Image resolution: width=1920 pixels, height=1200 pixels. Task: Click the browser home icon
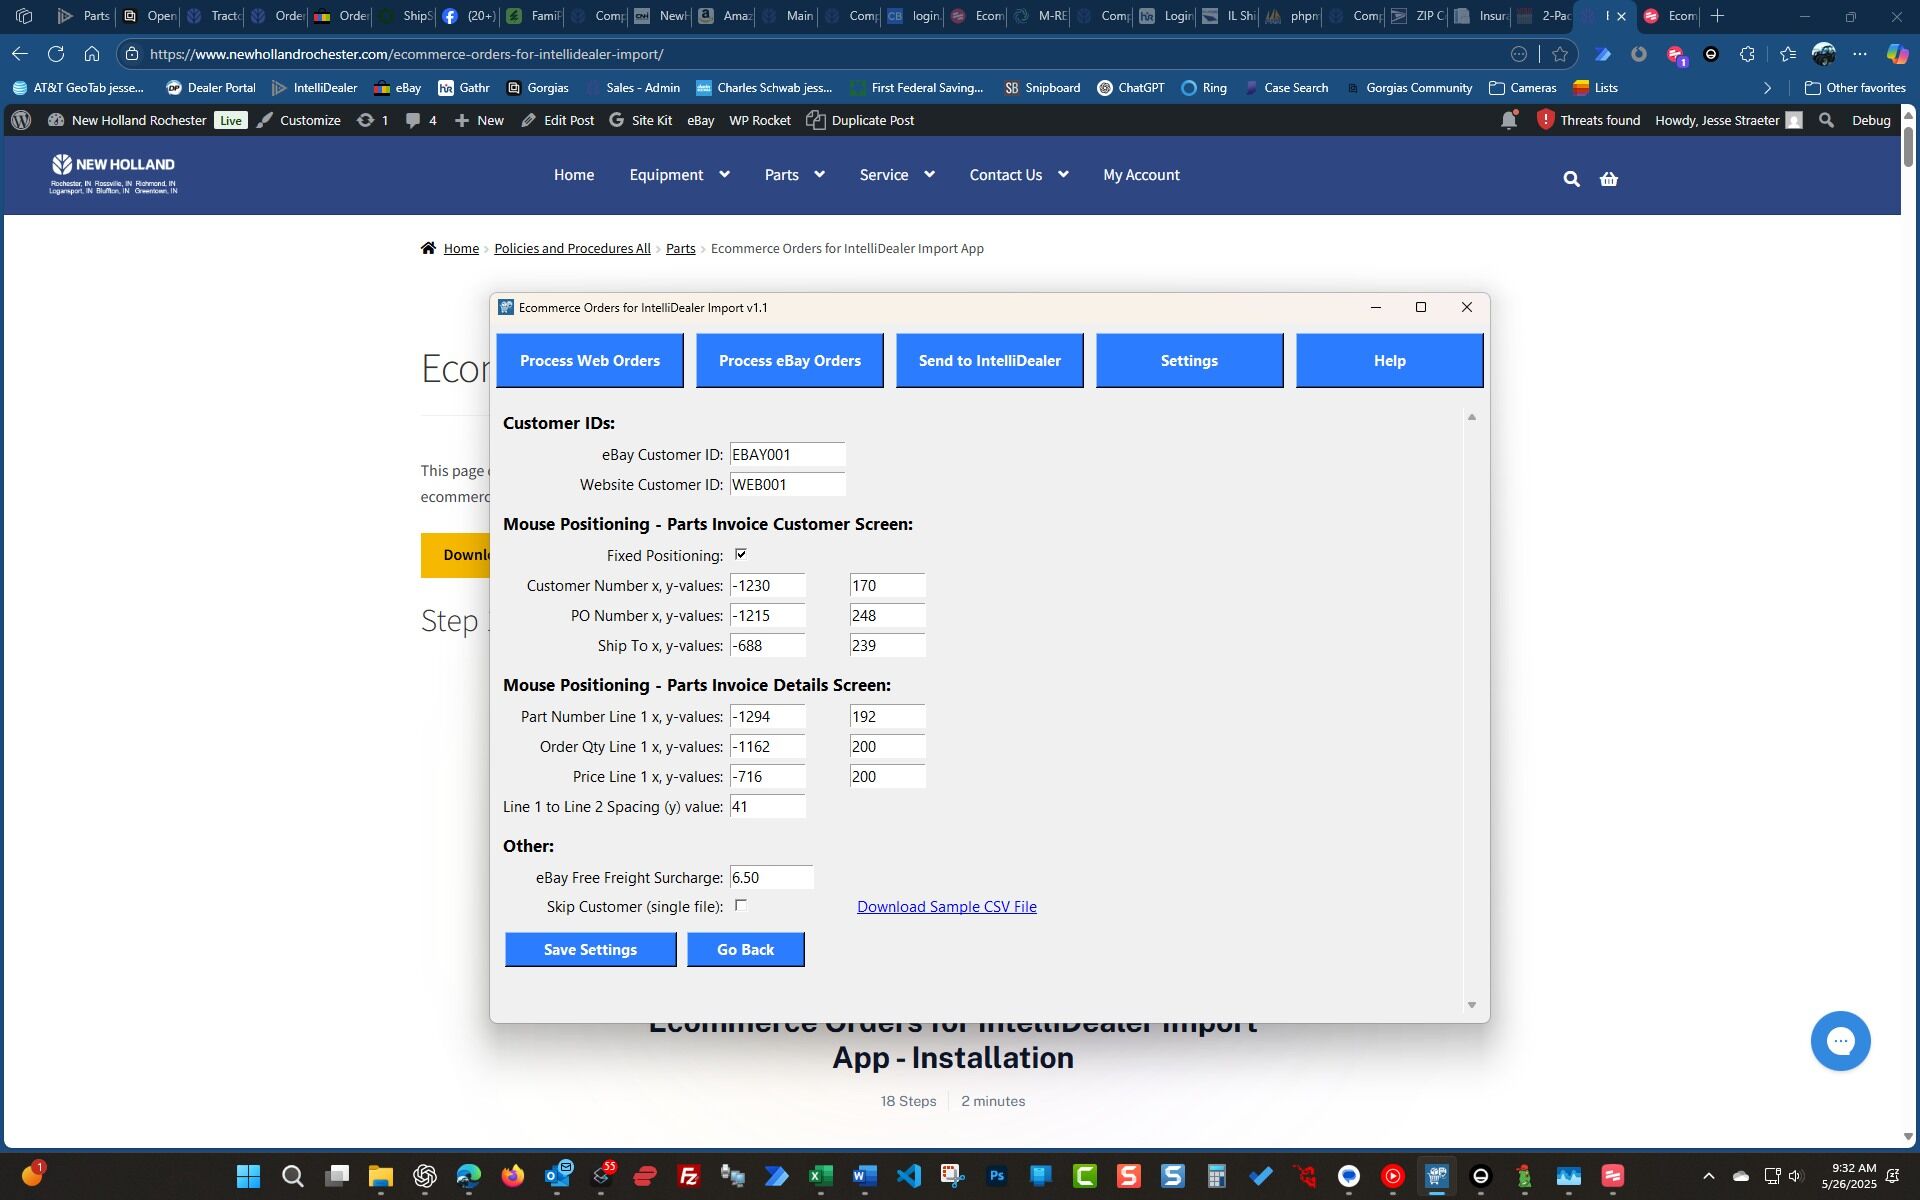(x=92, y=54)
